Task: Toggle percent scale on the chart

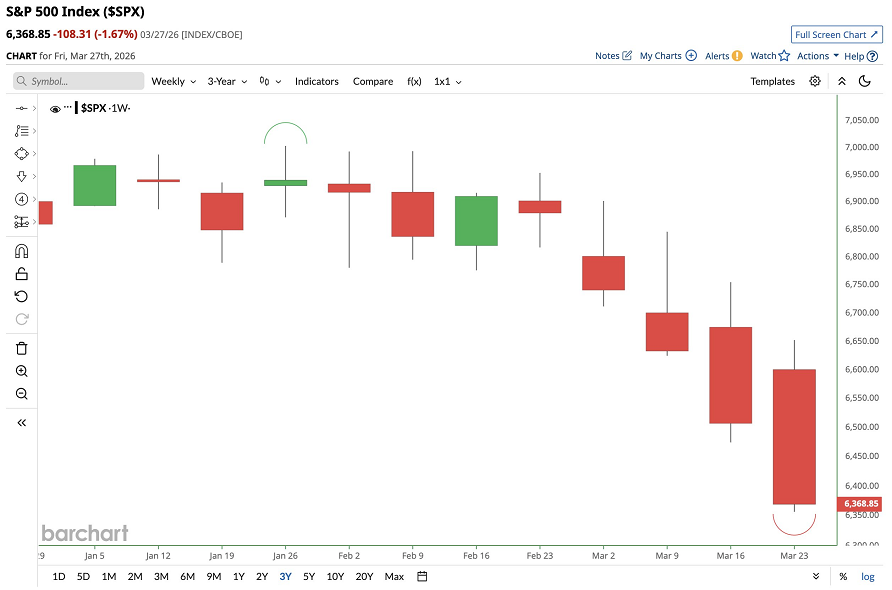Action: pos(843,577)
